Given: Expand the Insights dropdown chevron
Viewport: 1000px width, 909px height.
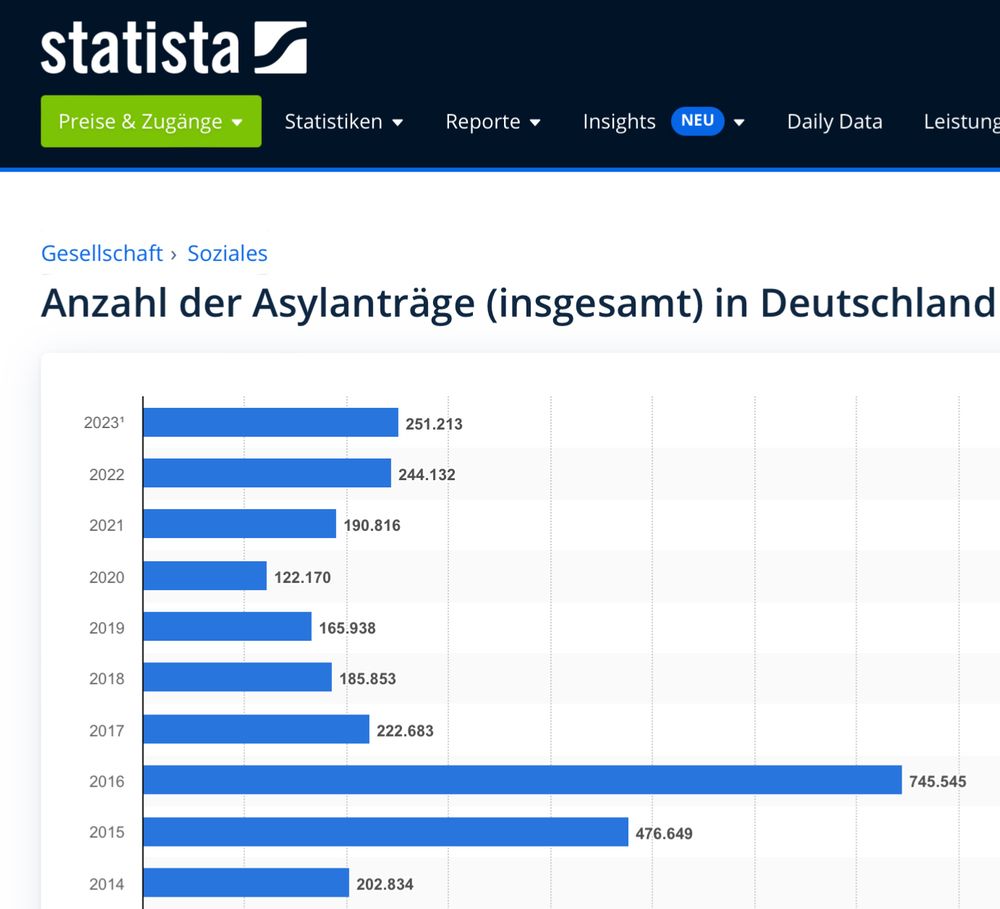Looking at the screenshot, I should (x=739, y=121).
